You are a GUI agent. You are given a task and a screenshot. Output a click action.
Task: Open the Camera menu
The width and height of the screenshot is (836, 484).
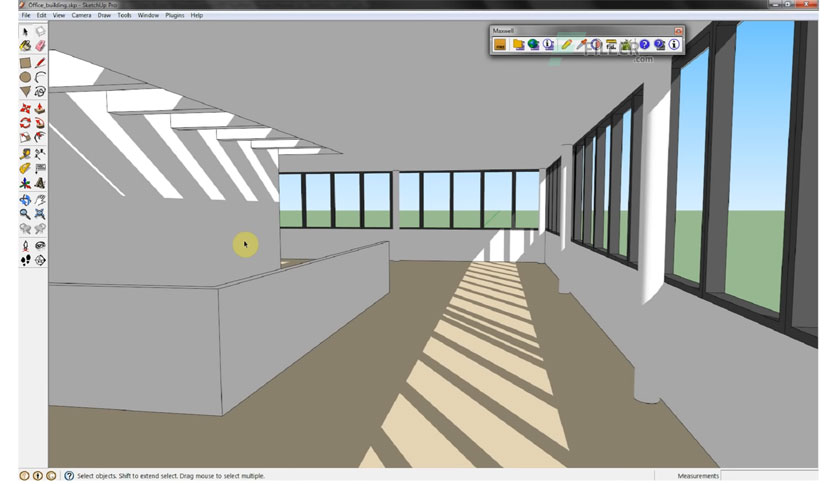coord(82,15)
